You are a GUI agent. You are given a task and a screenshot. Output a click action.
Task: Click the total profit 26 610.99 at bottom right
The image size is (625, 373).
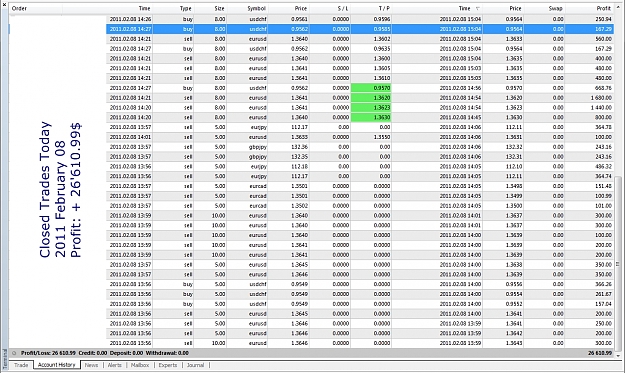click(x=600, y=353)
